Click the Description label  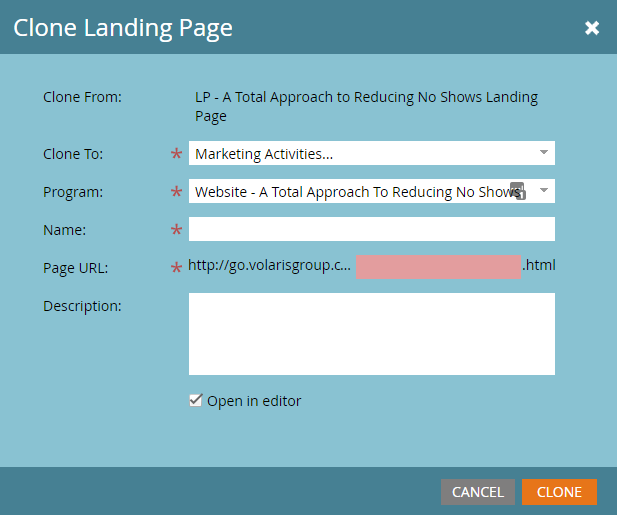pos(82,305)
